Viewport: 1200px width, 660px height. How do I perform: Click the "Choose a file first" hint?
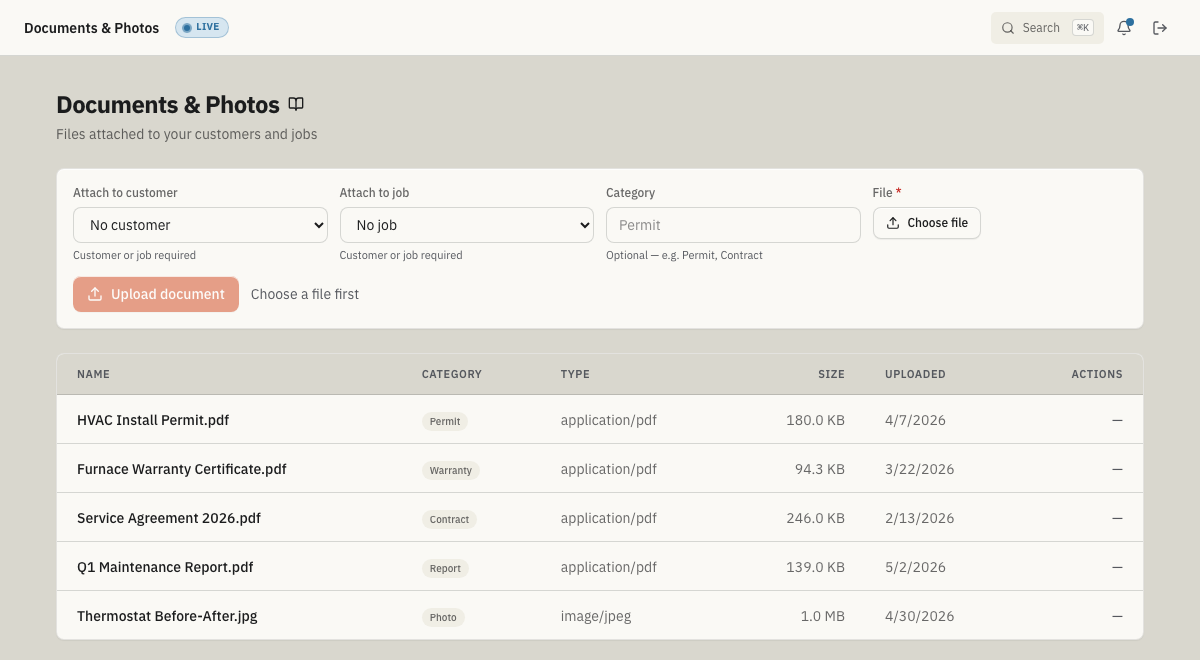(305, 294)
